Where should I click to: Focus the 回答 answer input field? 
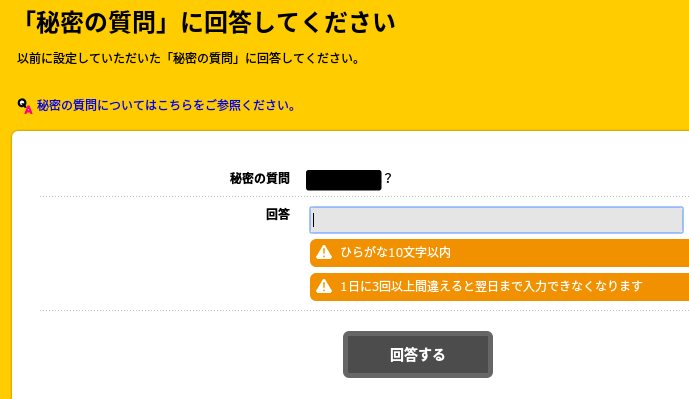pyautogui.click(x=496, y=220)
